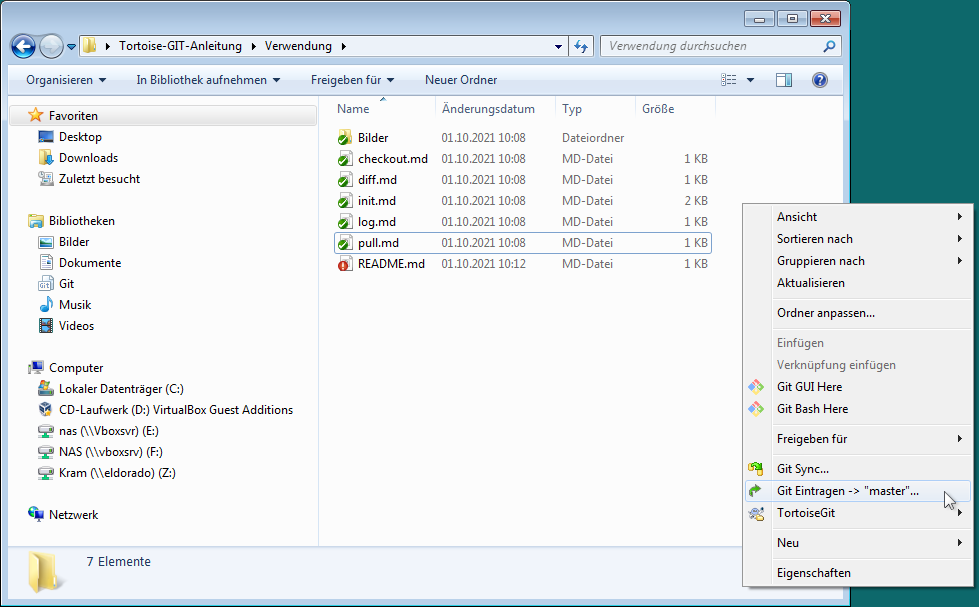Click the Refresh button beside the address bar

click(581, 46)
